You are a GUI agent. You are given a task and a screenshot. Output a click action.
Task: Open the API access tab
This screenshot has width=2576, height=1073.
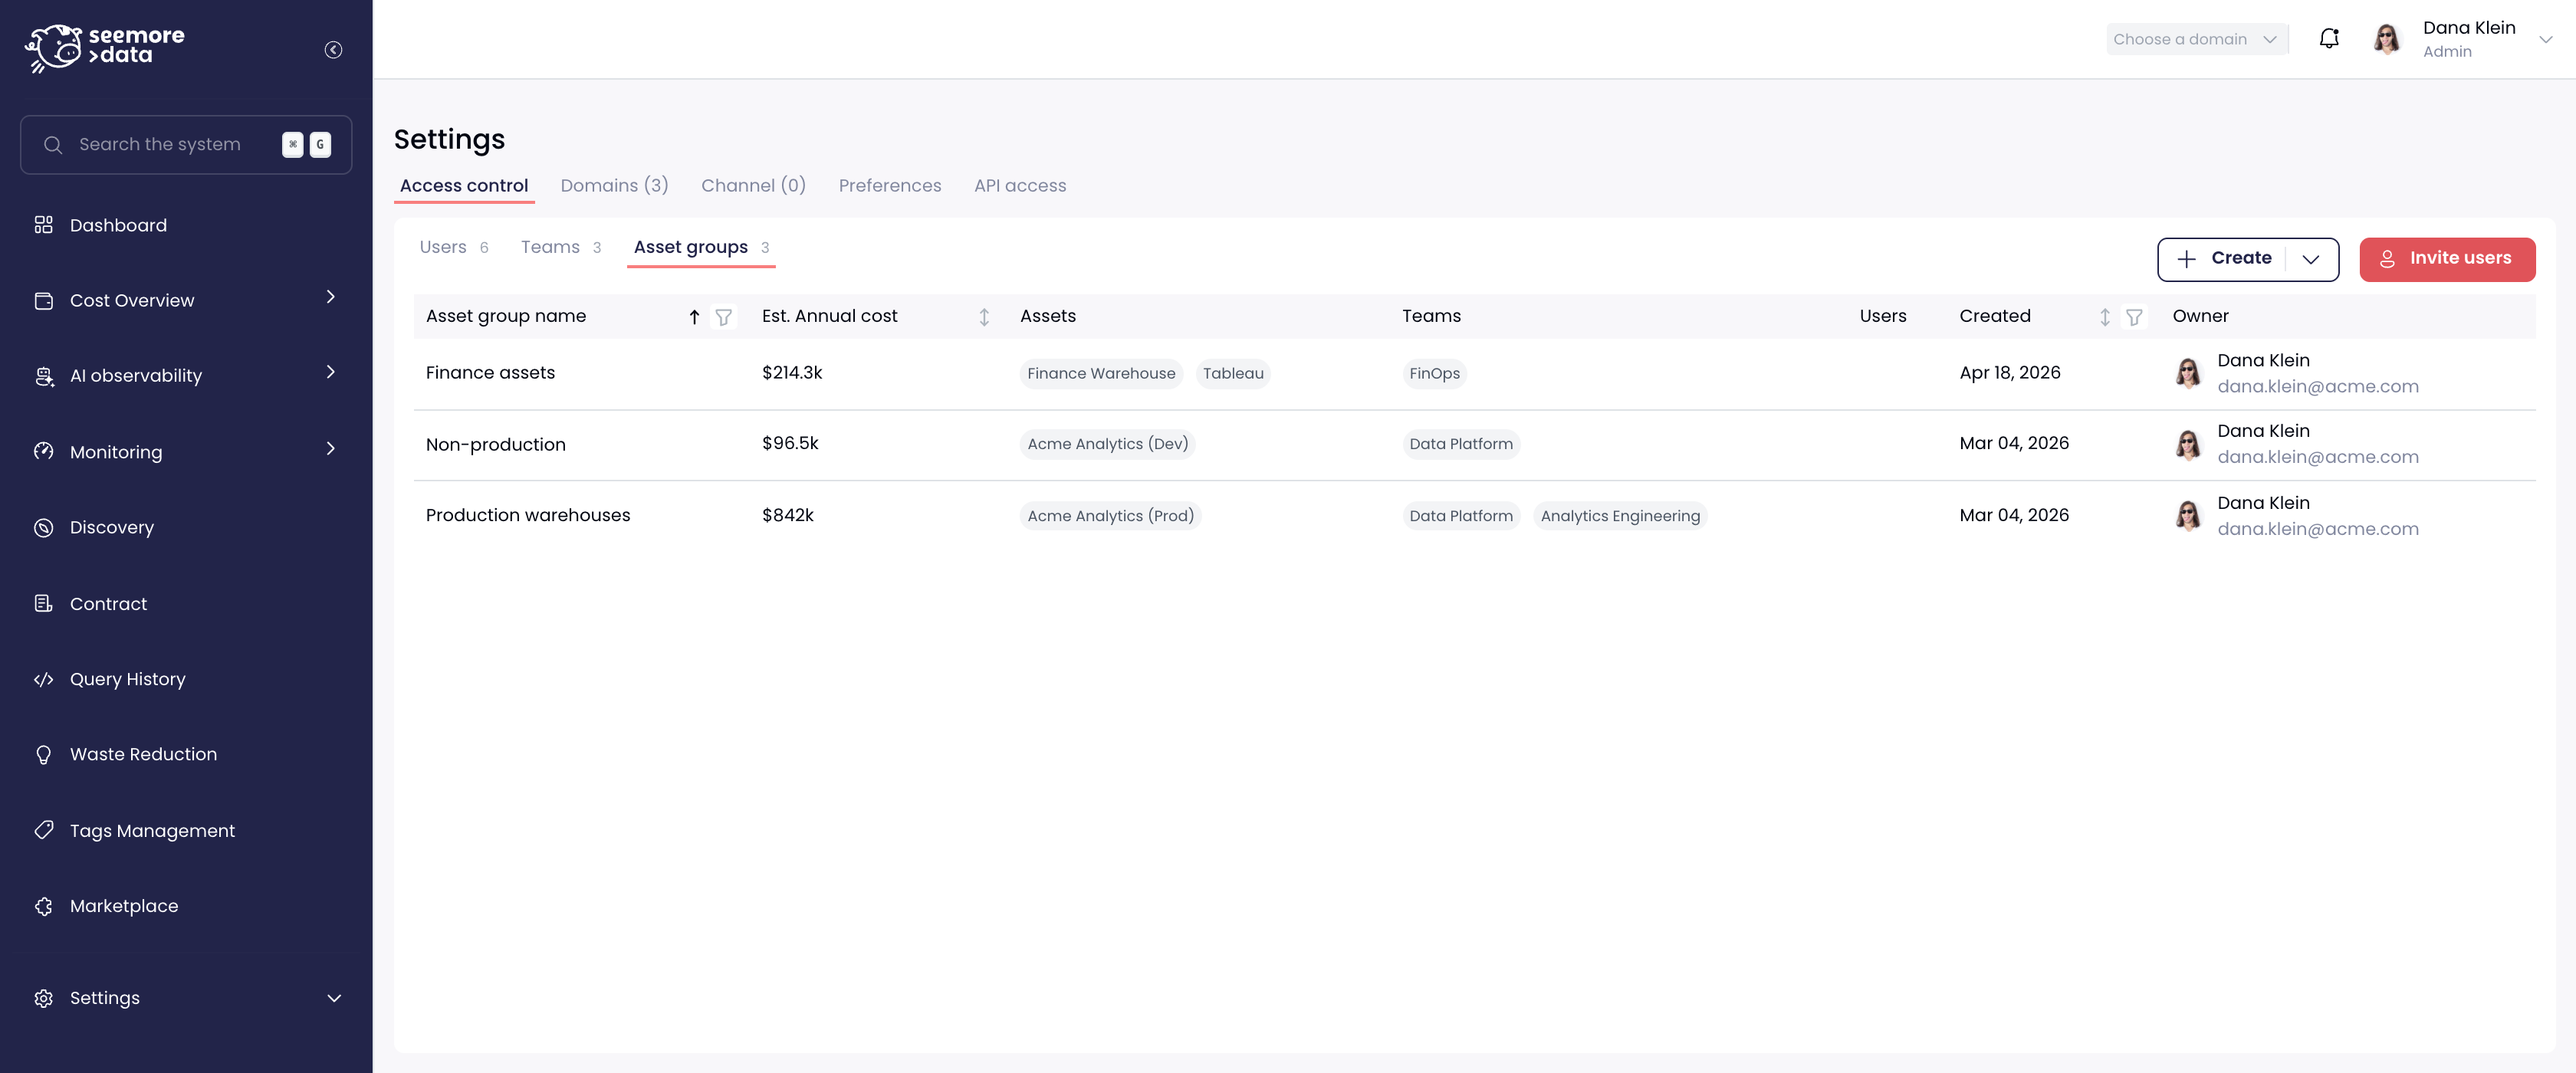pos(1020,186)
